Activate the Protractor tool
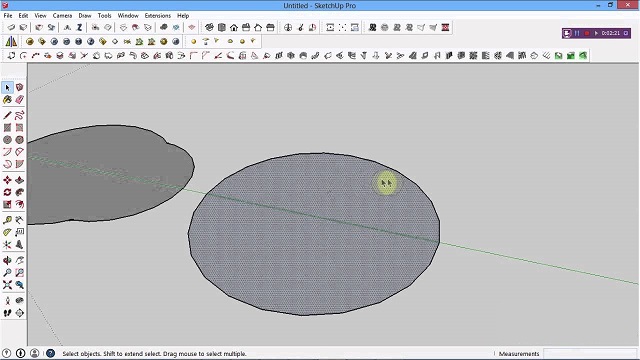Image resolution: width=640 pixels, height=360 pixels. (7, 232)
